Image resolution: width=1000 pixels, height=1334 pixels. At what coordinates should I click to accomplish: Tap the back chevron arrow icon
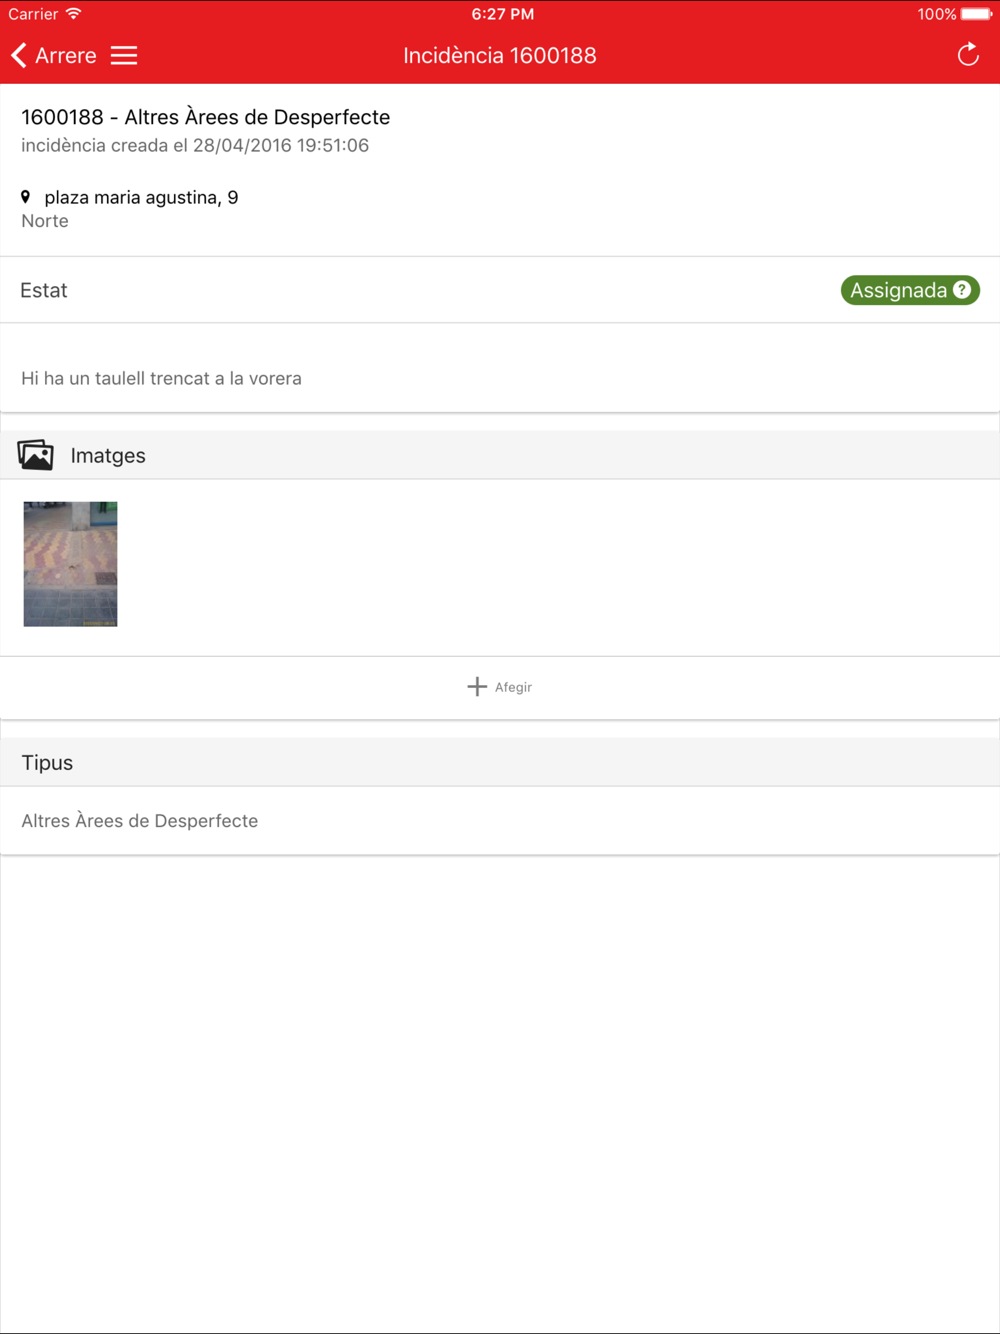(18, 55)
